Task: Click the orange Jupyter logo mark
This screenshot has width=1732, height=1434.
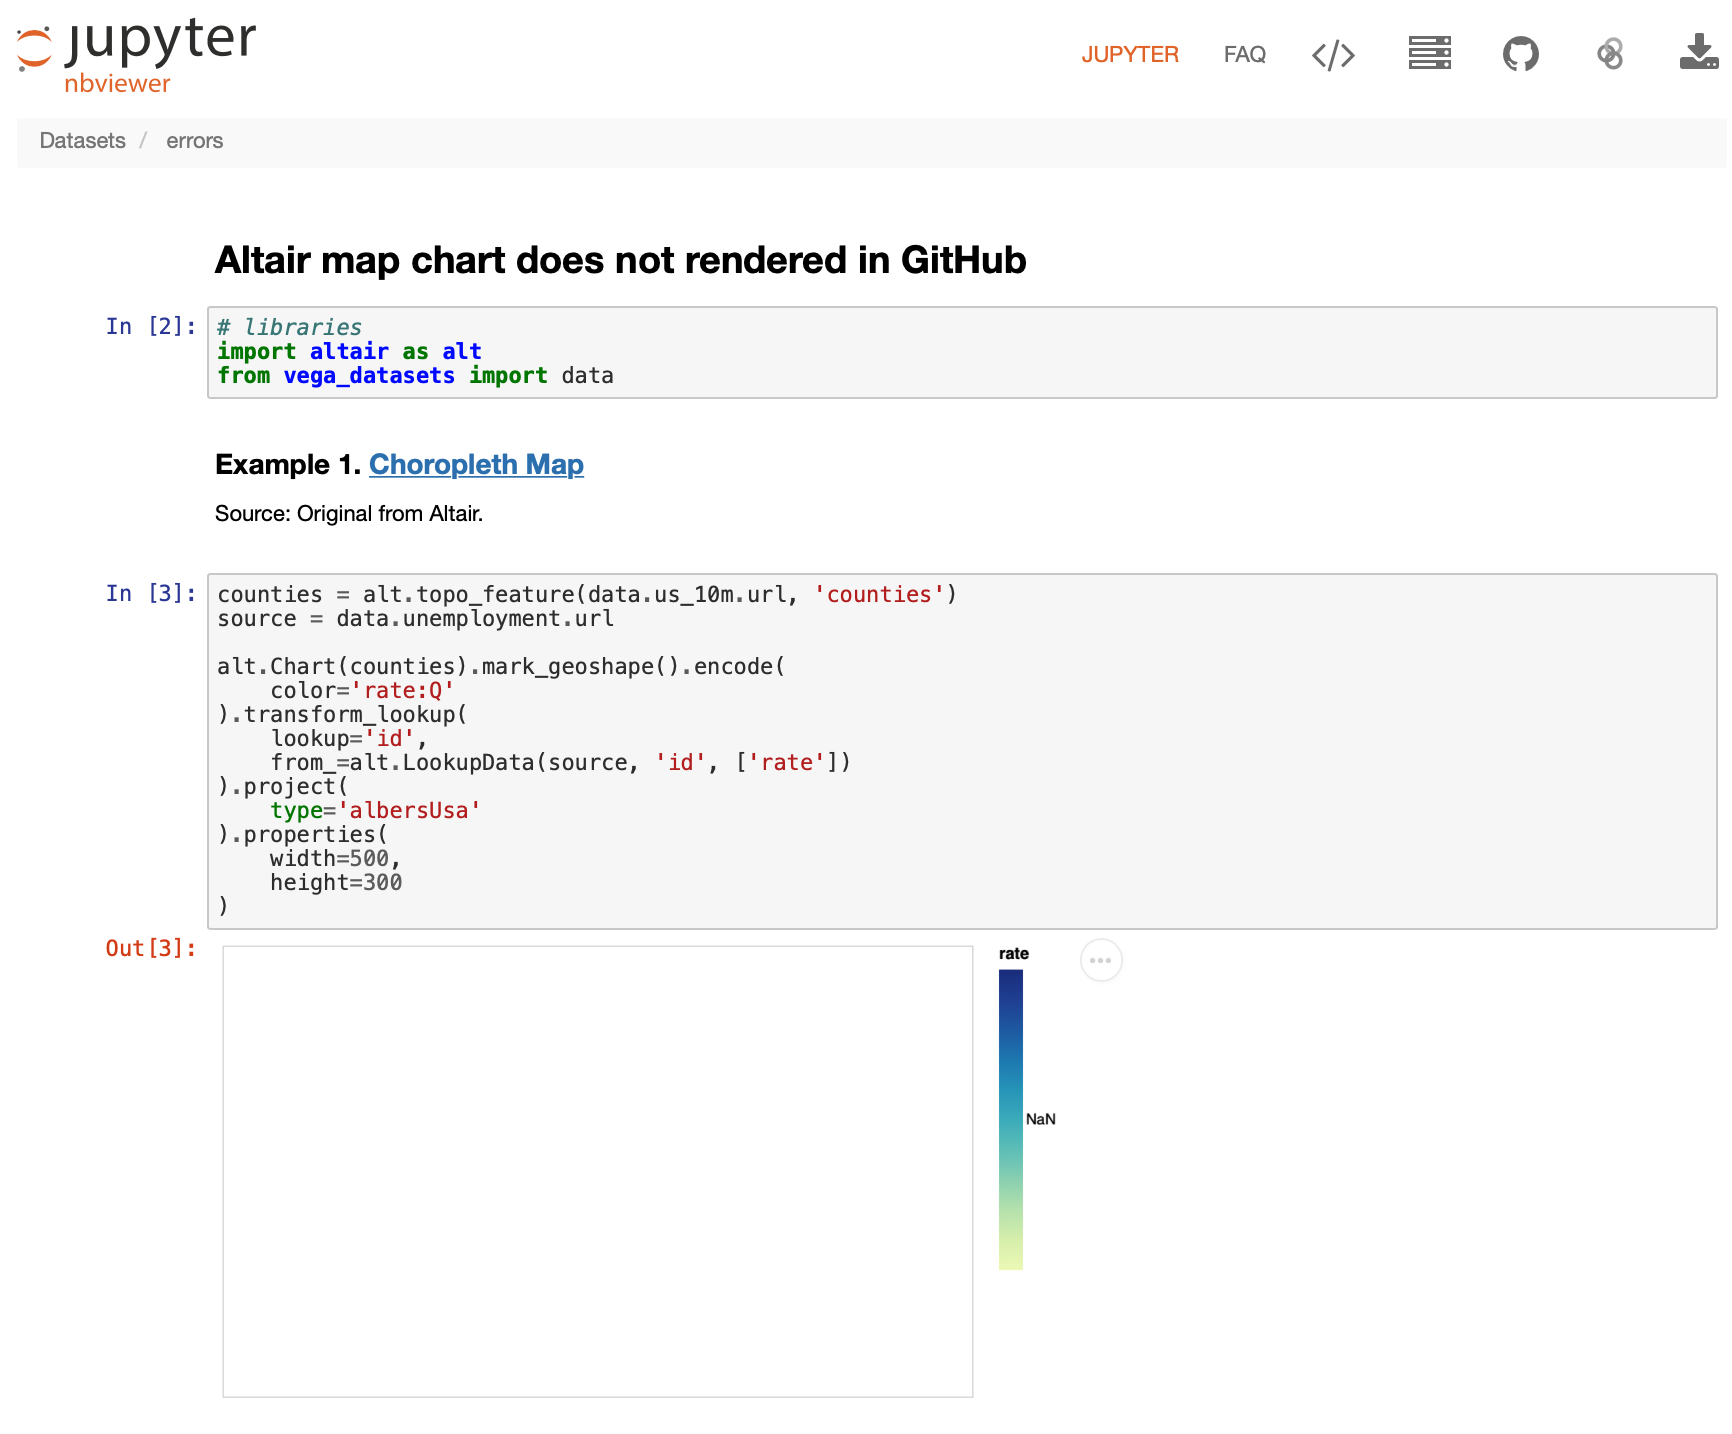Action: [x=33, y=48]
